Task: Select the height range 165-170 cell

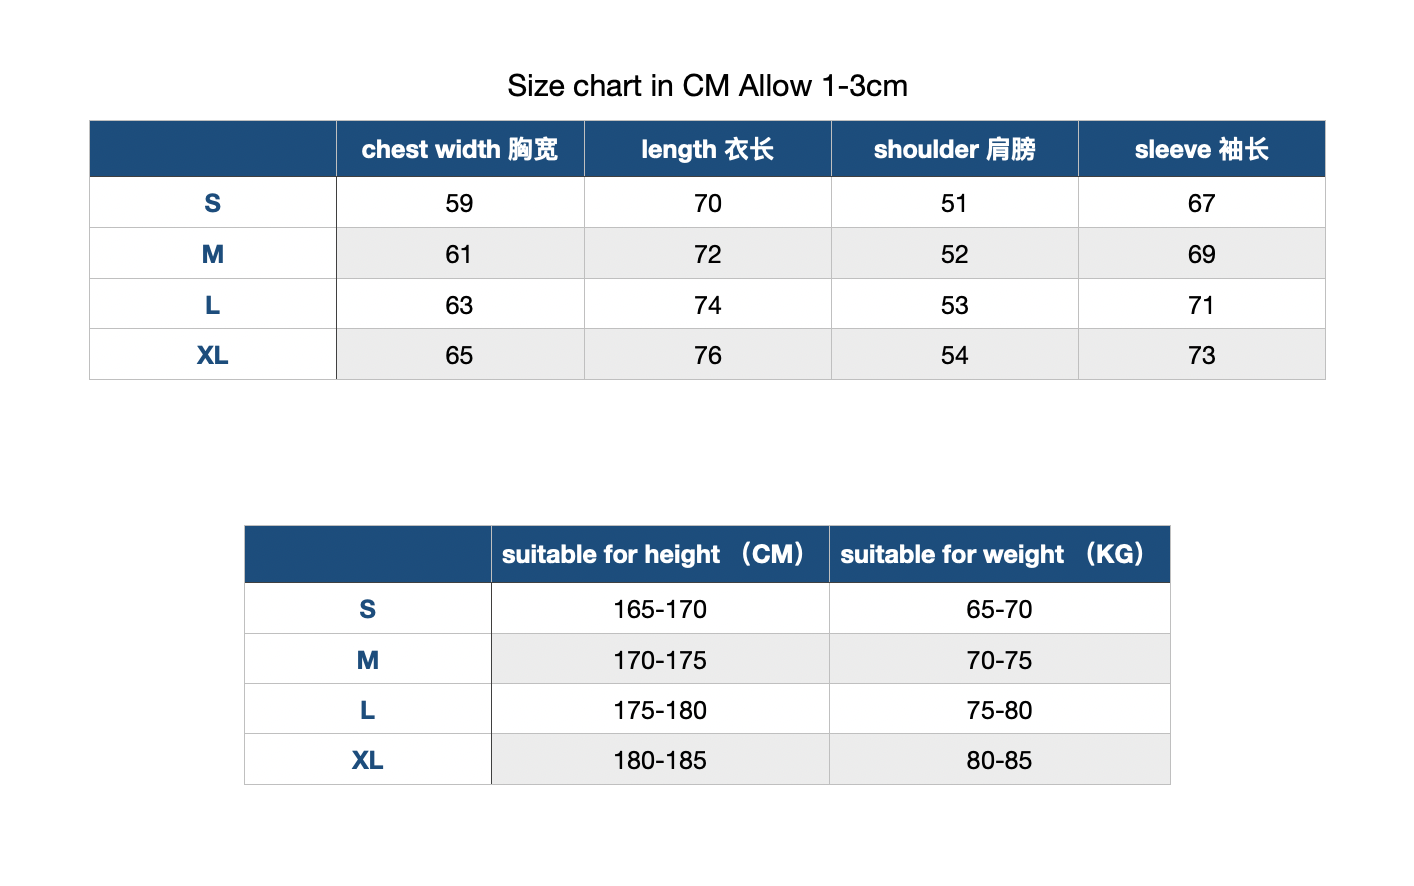Action: point(660,609)
